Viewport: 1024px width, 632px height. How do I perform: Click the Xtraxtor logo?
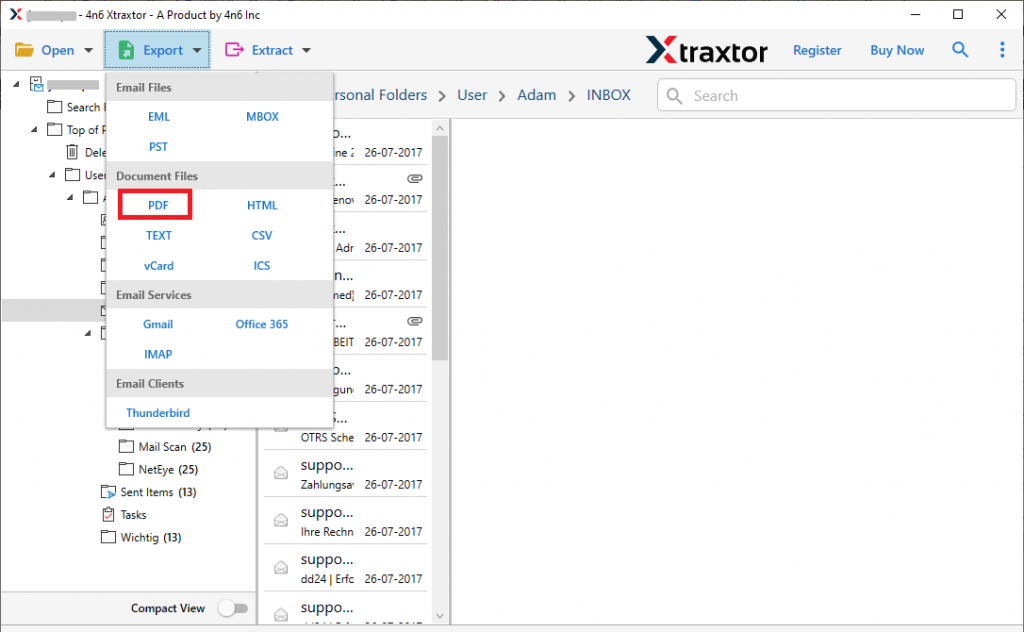coord(706,50)
